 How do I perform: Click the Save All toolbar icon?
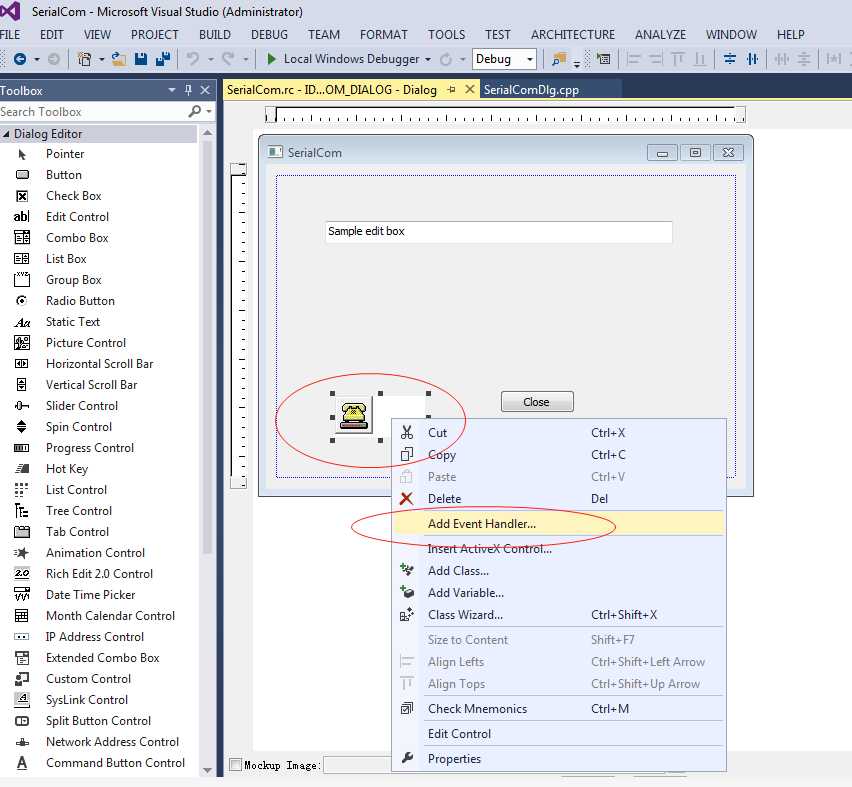pyautogui.click(x=163, y=59)
